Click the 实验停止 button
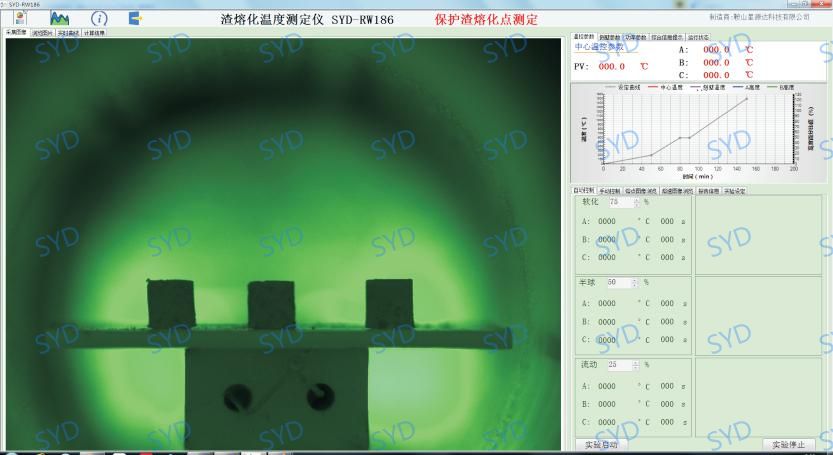This screenshot has width=833, height=455. [788, 445]
